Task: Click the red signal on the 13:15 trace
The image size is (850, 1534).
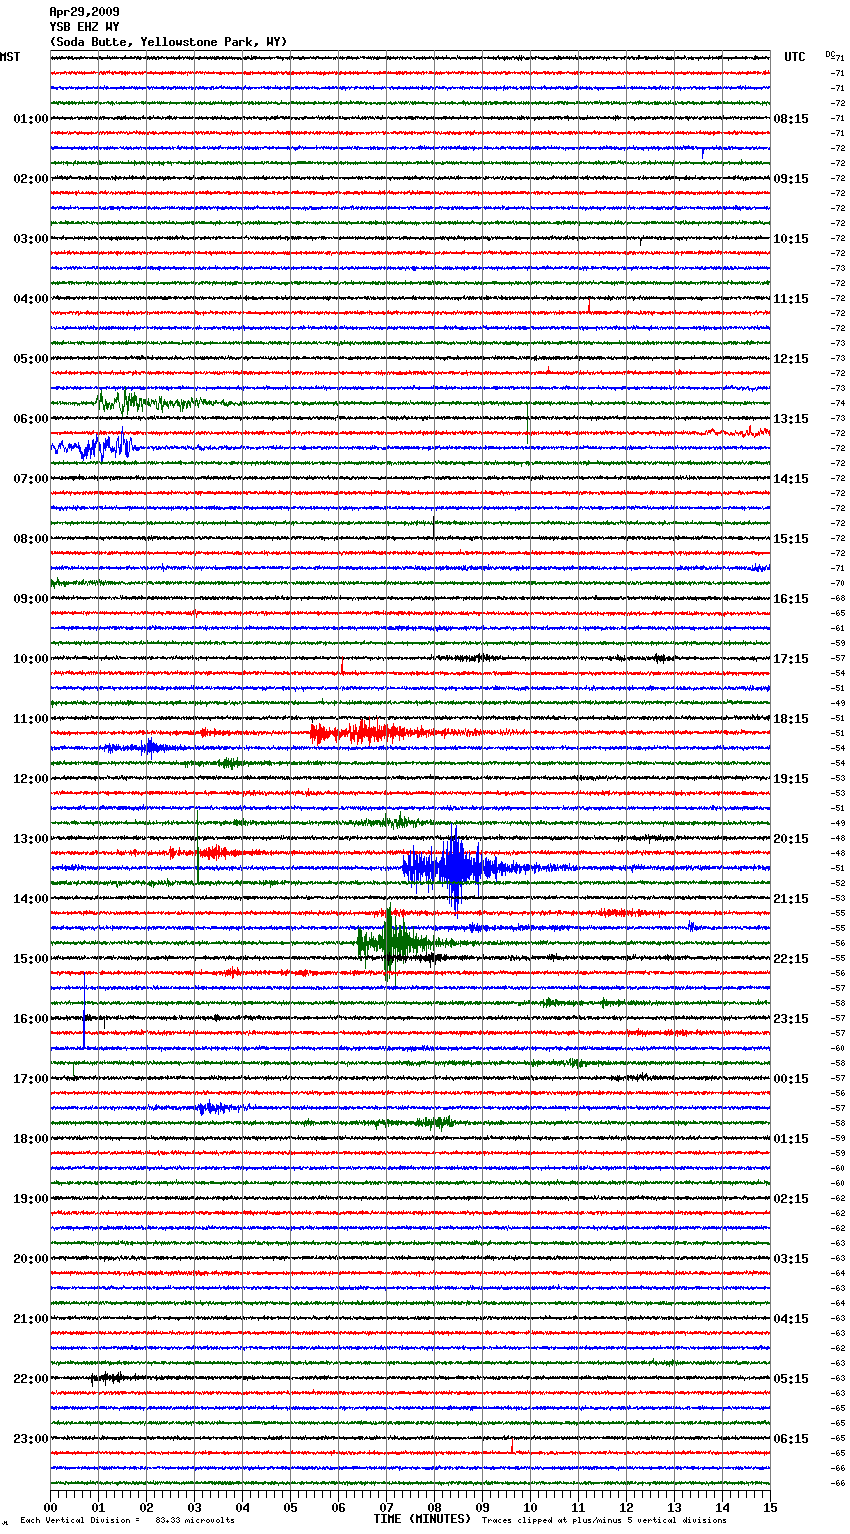Action: point(212,853)
